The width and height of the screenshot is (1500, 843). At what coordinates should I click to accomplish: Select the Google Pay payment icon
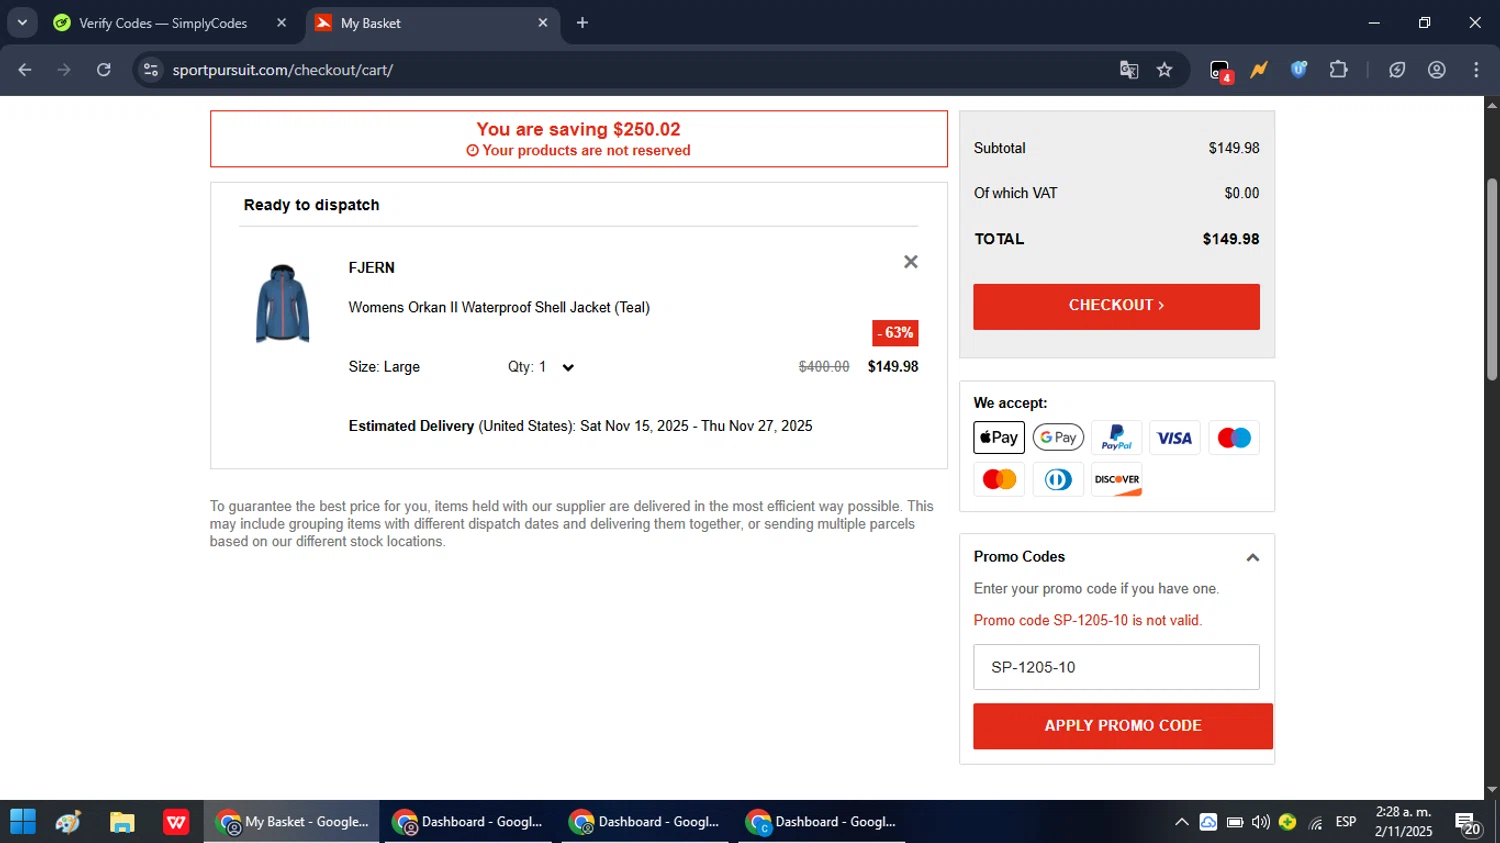coord(1058,438)
